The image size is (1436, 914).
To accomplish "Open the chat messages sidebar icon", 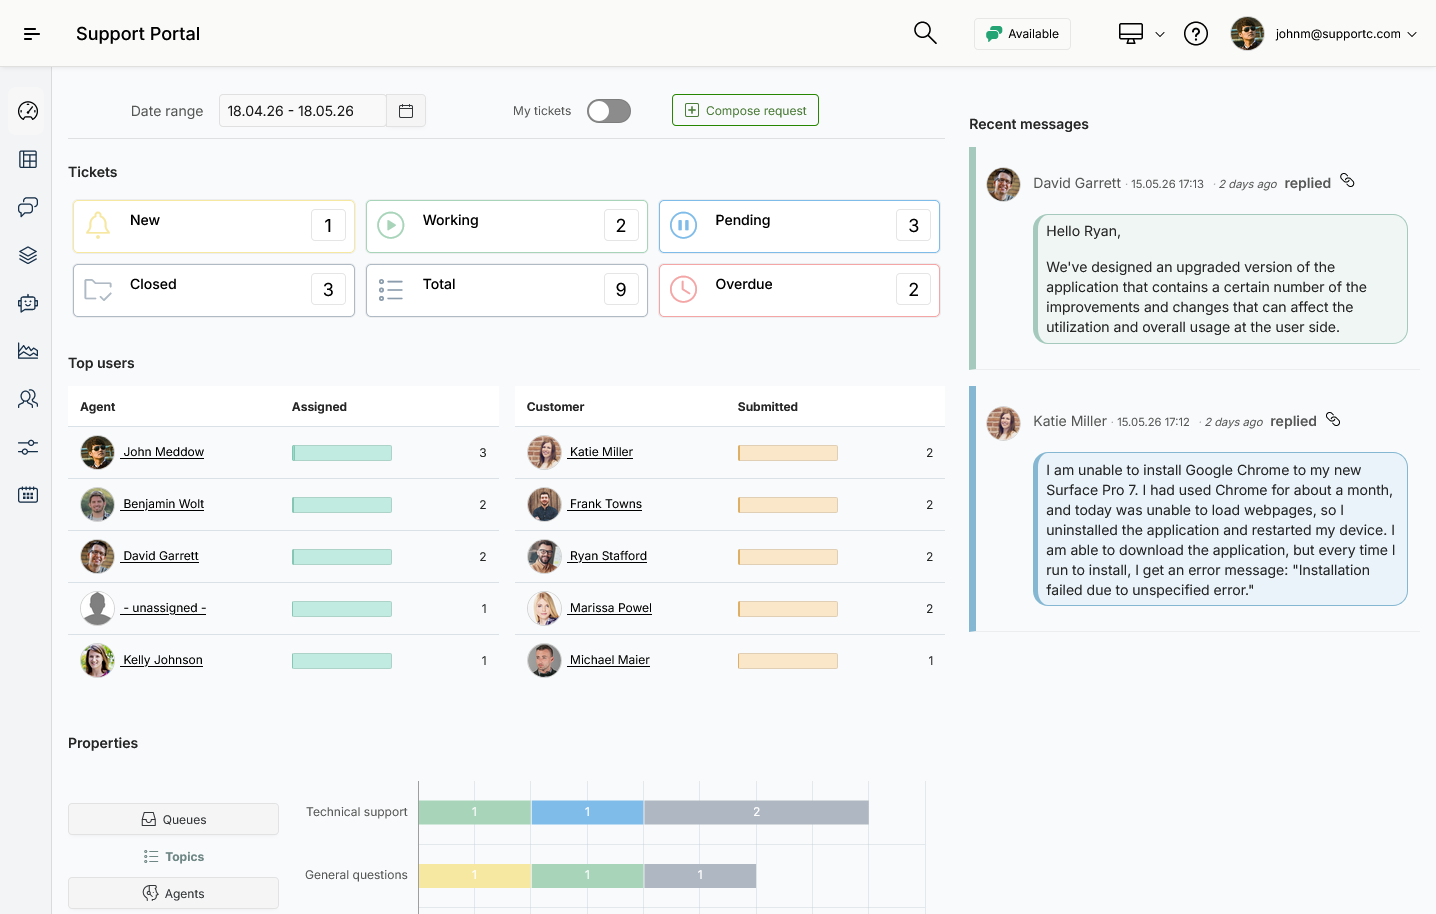I will [28, 207].
